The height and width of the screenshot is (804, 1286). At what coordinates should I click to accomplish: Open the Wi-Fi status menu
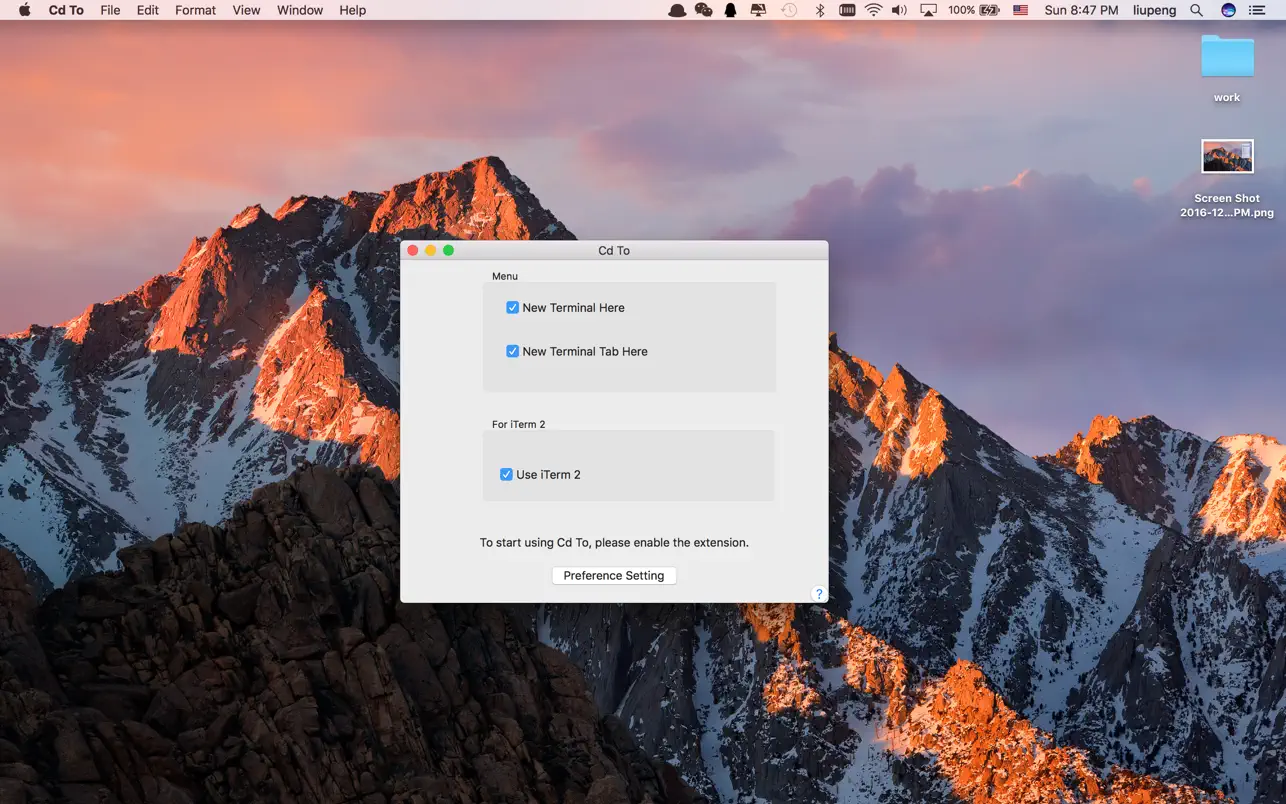[x=874, y=10]
